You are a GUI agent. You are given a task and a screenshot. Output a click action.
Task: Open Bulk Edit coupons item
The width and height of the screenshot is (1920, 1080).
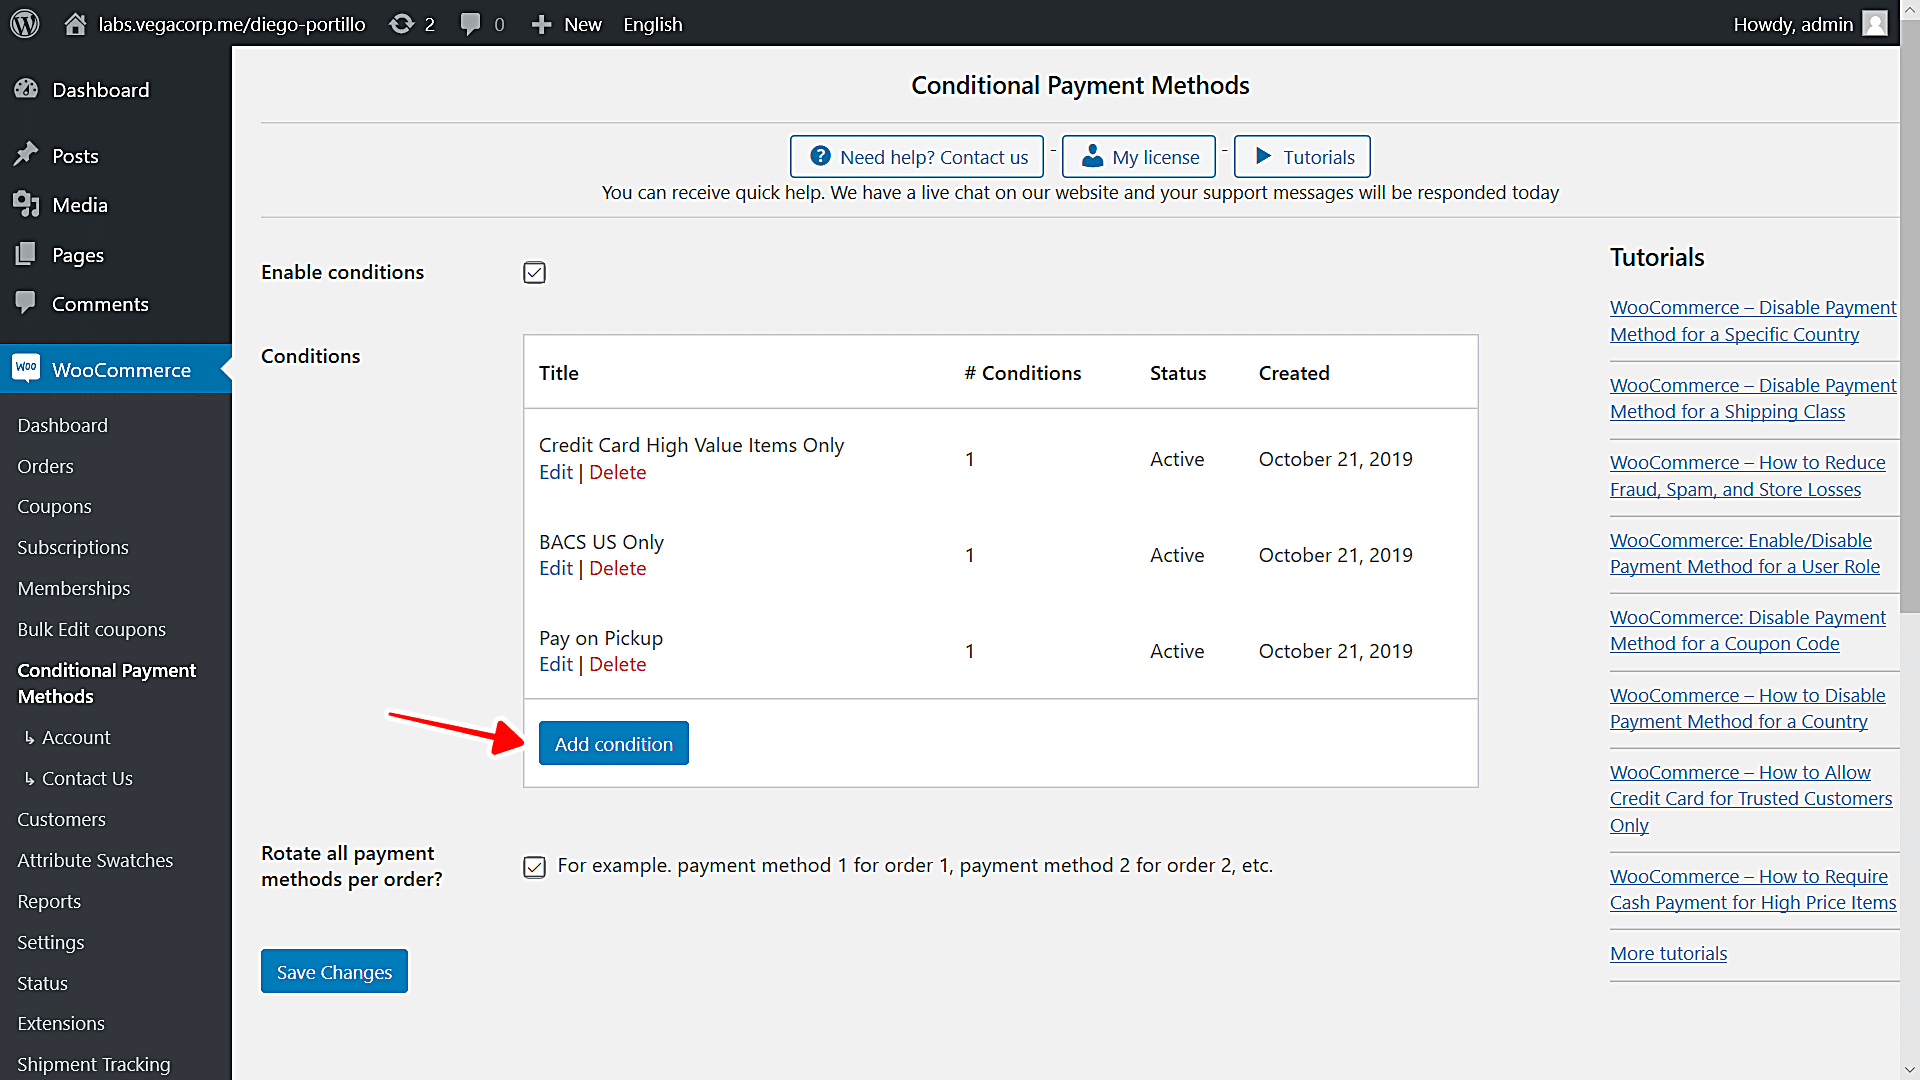[x=91, y=630]
